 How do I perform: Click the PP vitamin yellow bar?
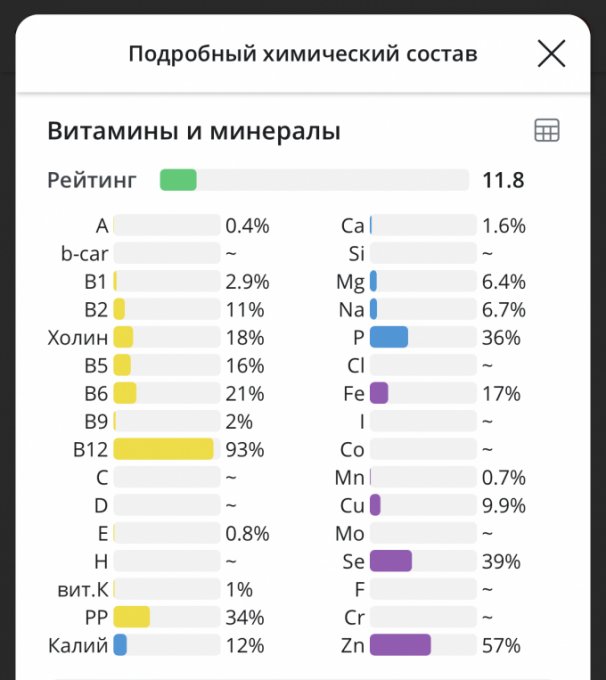click(x=132, y=617)
